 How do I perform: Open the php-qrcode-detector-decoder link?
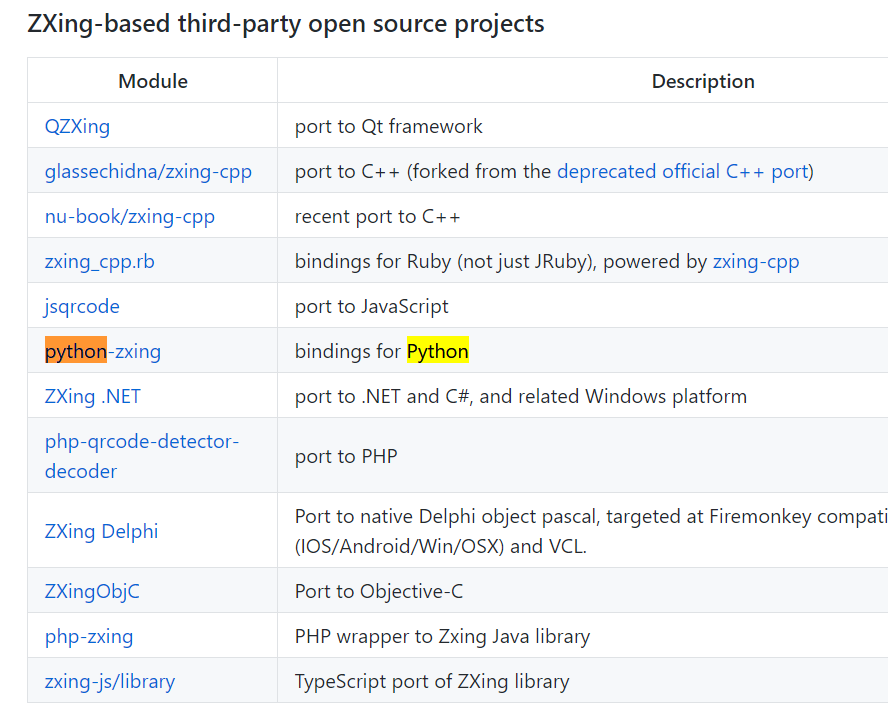[x=141, y=441]
